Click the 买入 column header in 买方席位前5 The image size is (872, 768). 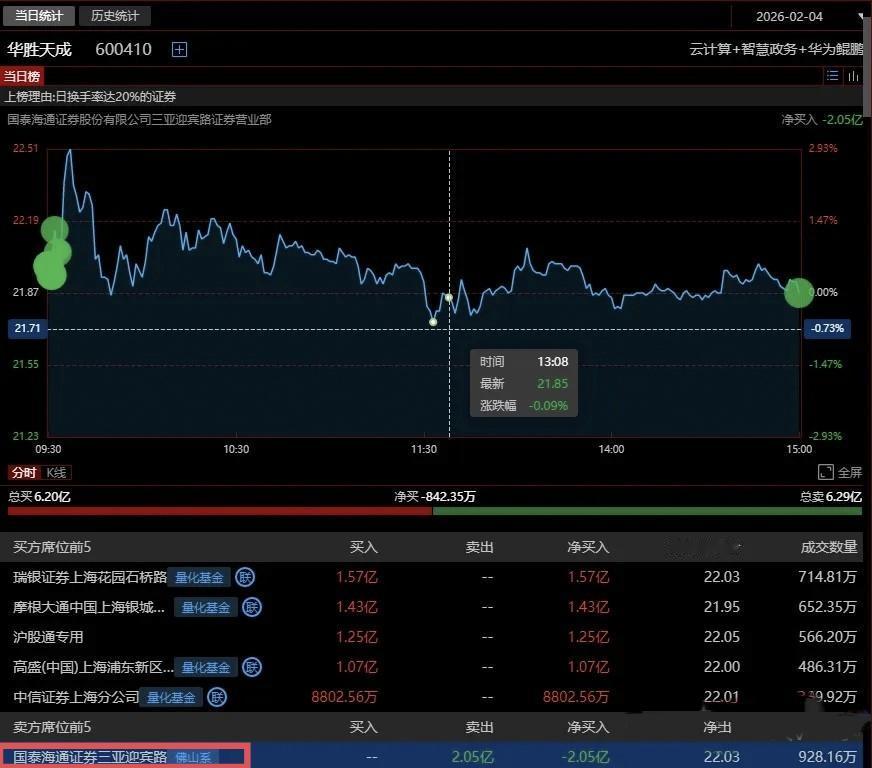coord(363,547)
